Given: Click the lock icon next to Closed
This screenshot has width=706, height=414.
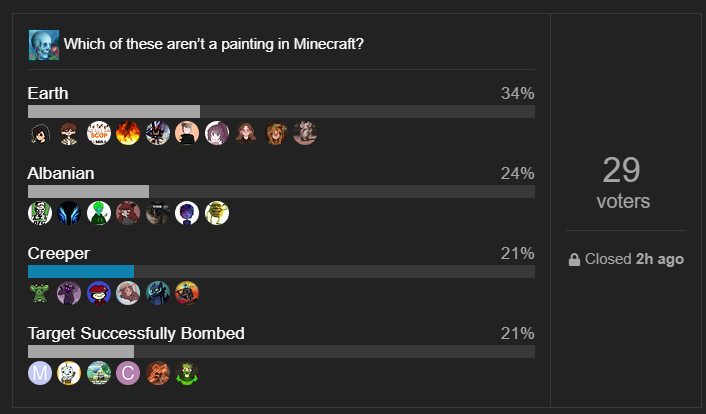Looking at the screenshot, I should tap(574, 259).
